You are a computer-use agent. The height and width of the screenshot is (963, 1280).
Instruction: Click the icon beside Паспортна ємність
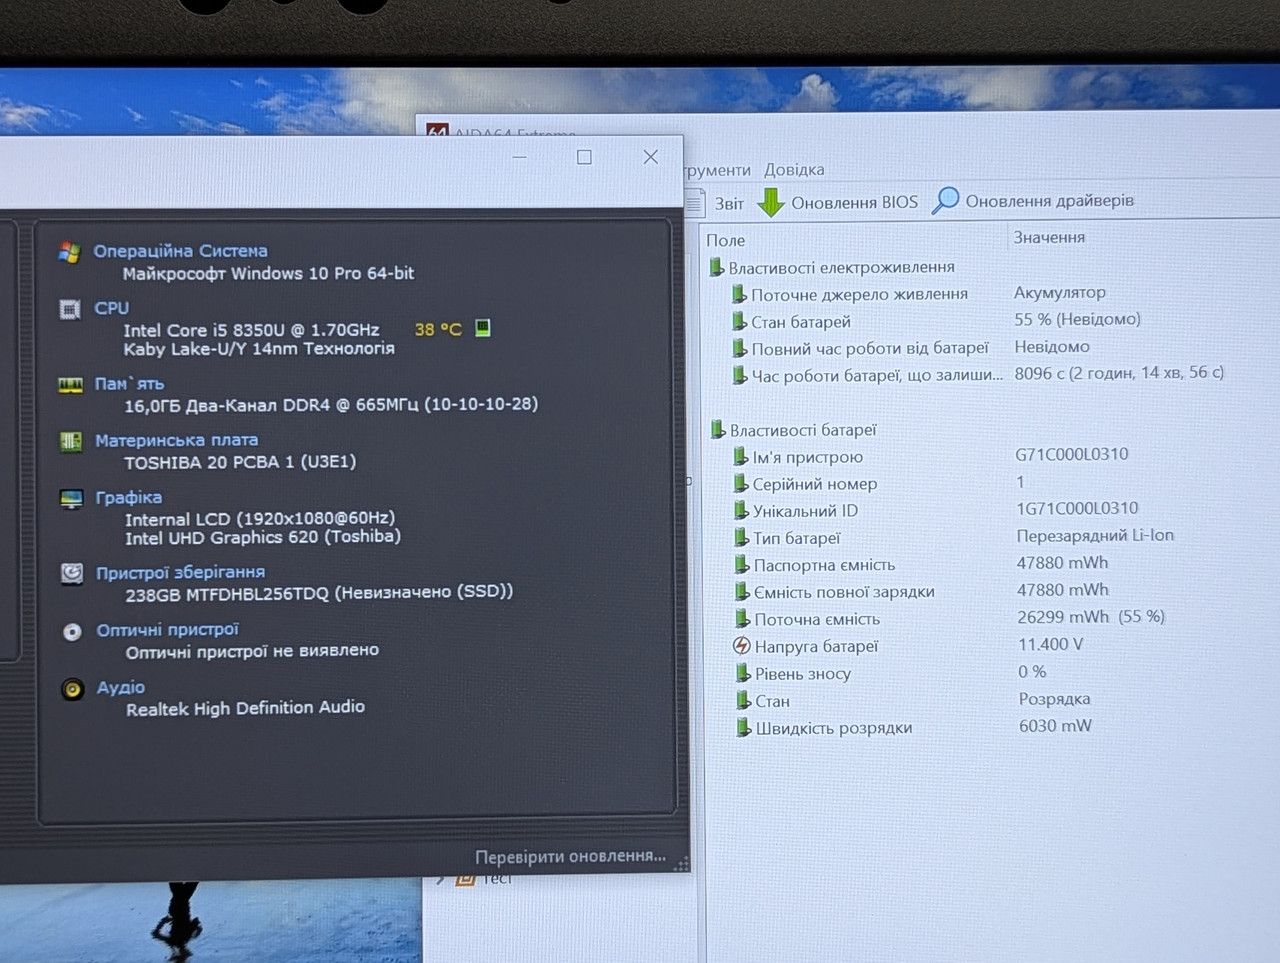[x=742, y=565]
